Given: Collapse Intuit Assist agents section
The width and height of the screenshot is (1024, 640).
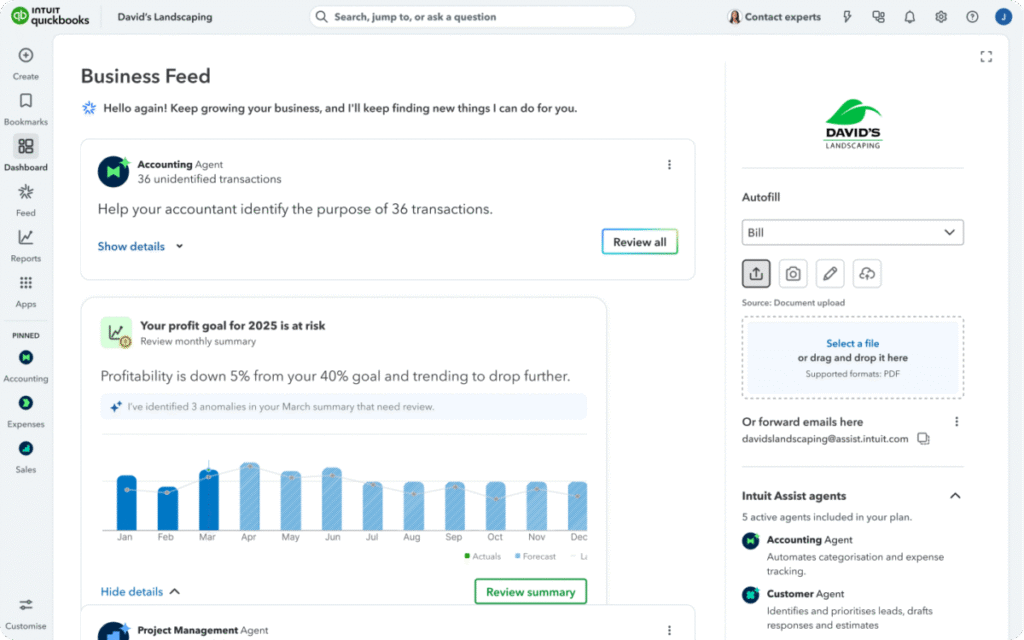Looking at the screenshot, I should pyautogui.click(x=955, y=496).
